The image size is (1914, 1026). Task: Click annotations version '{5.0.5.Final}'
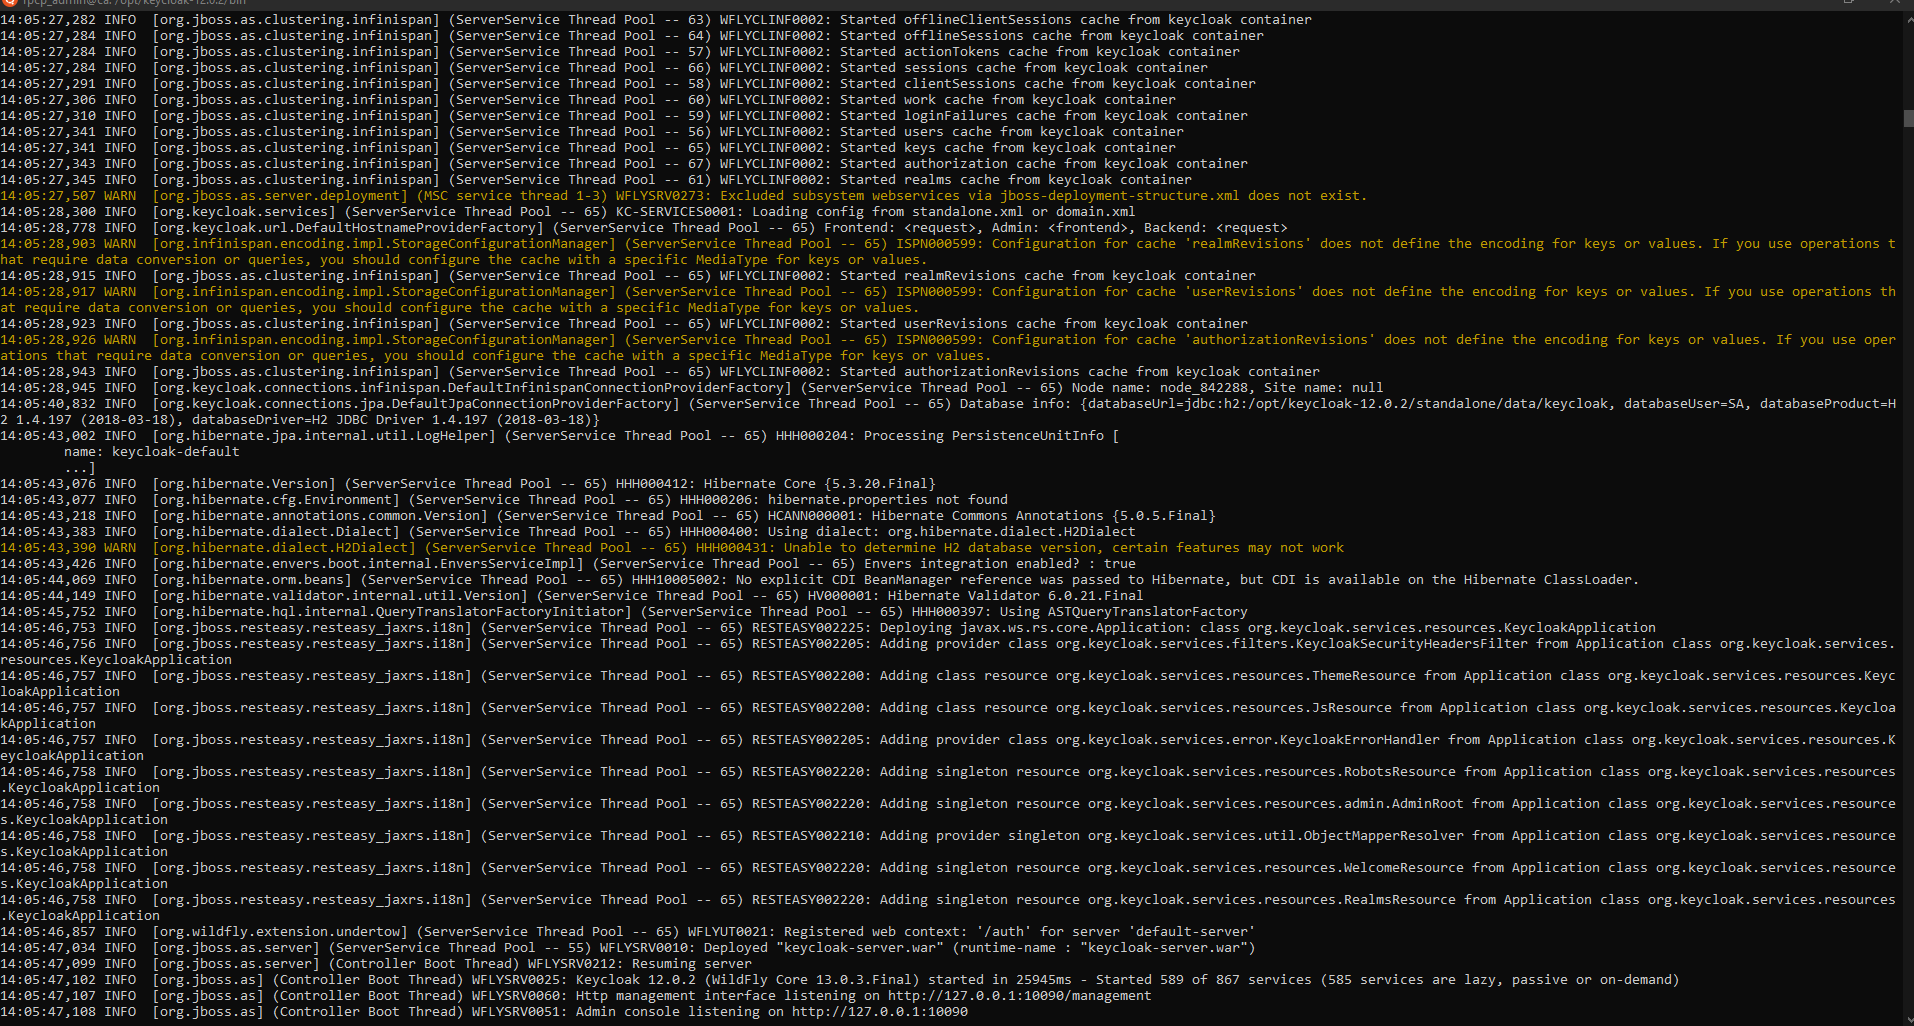point(1164,515)
